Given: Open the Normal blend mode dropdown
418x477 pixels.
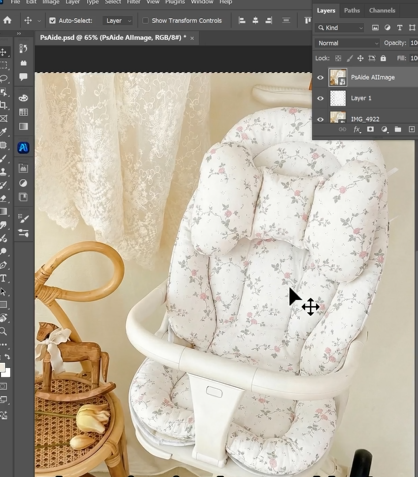Looking at the screenshot, I should (347, 43).
